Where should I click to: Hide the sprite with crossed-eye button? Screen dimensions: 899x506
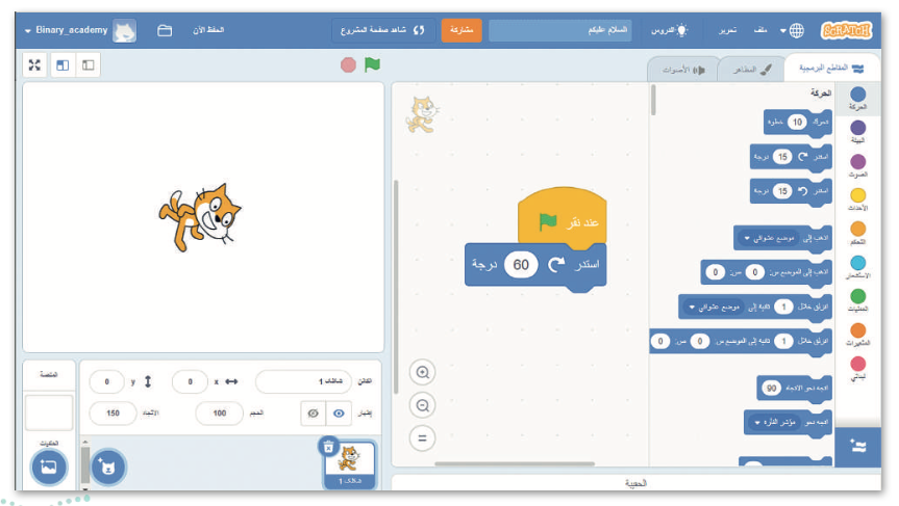(x=313, y=413)
